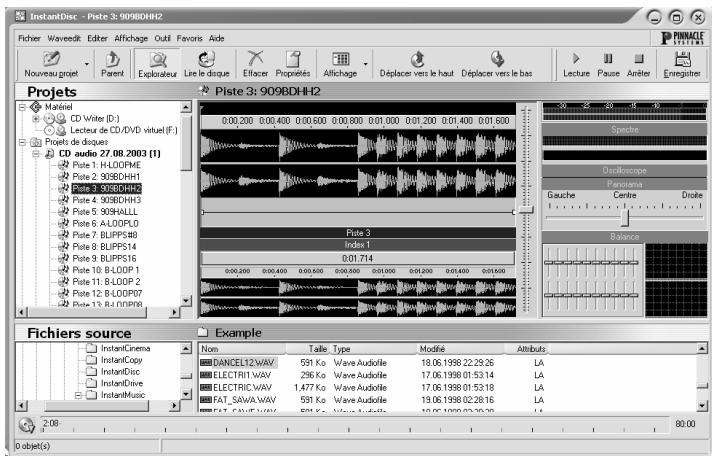Open the Aide menu
712x456 pixels.
pyautogui.click(x=217, y=39)
